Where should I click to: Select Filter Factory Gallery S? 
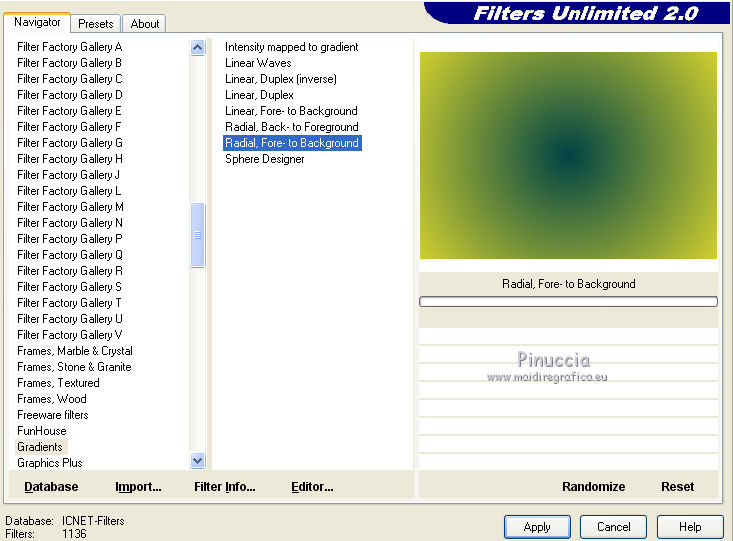coord(70,287)
